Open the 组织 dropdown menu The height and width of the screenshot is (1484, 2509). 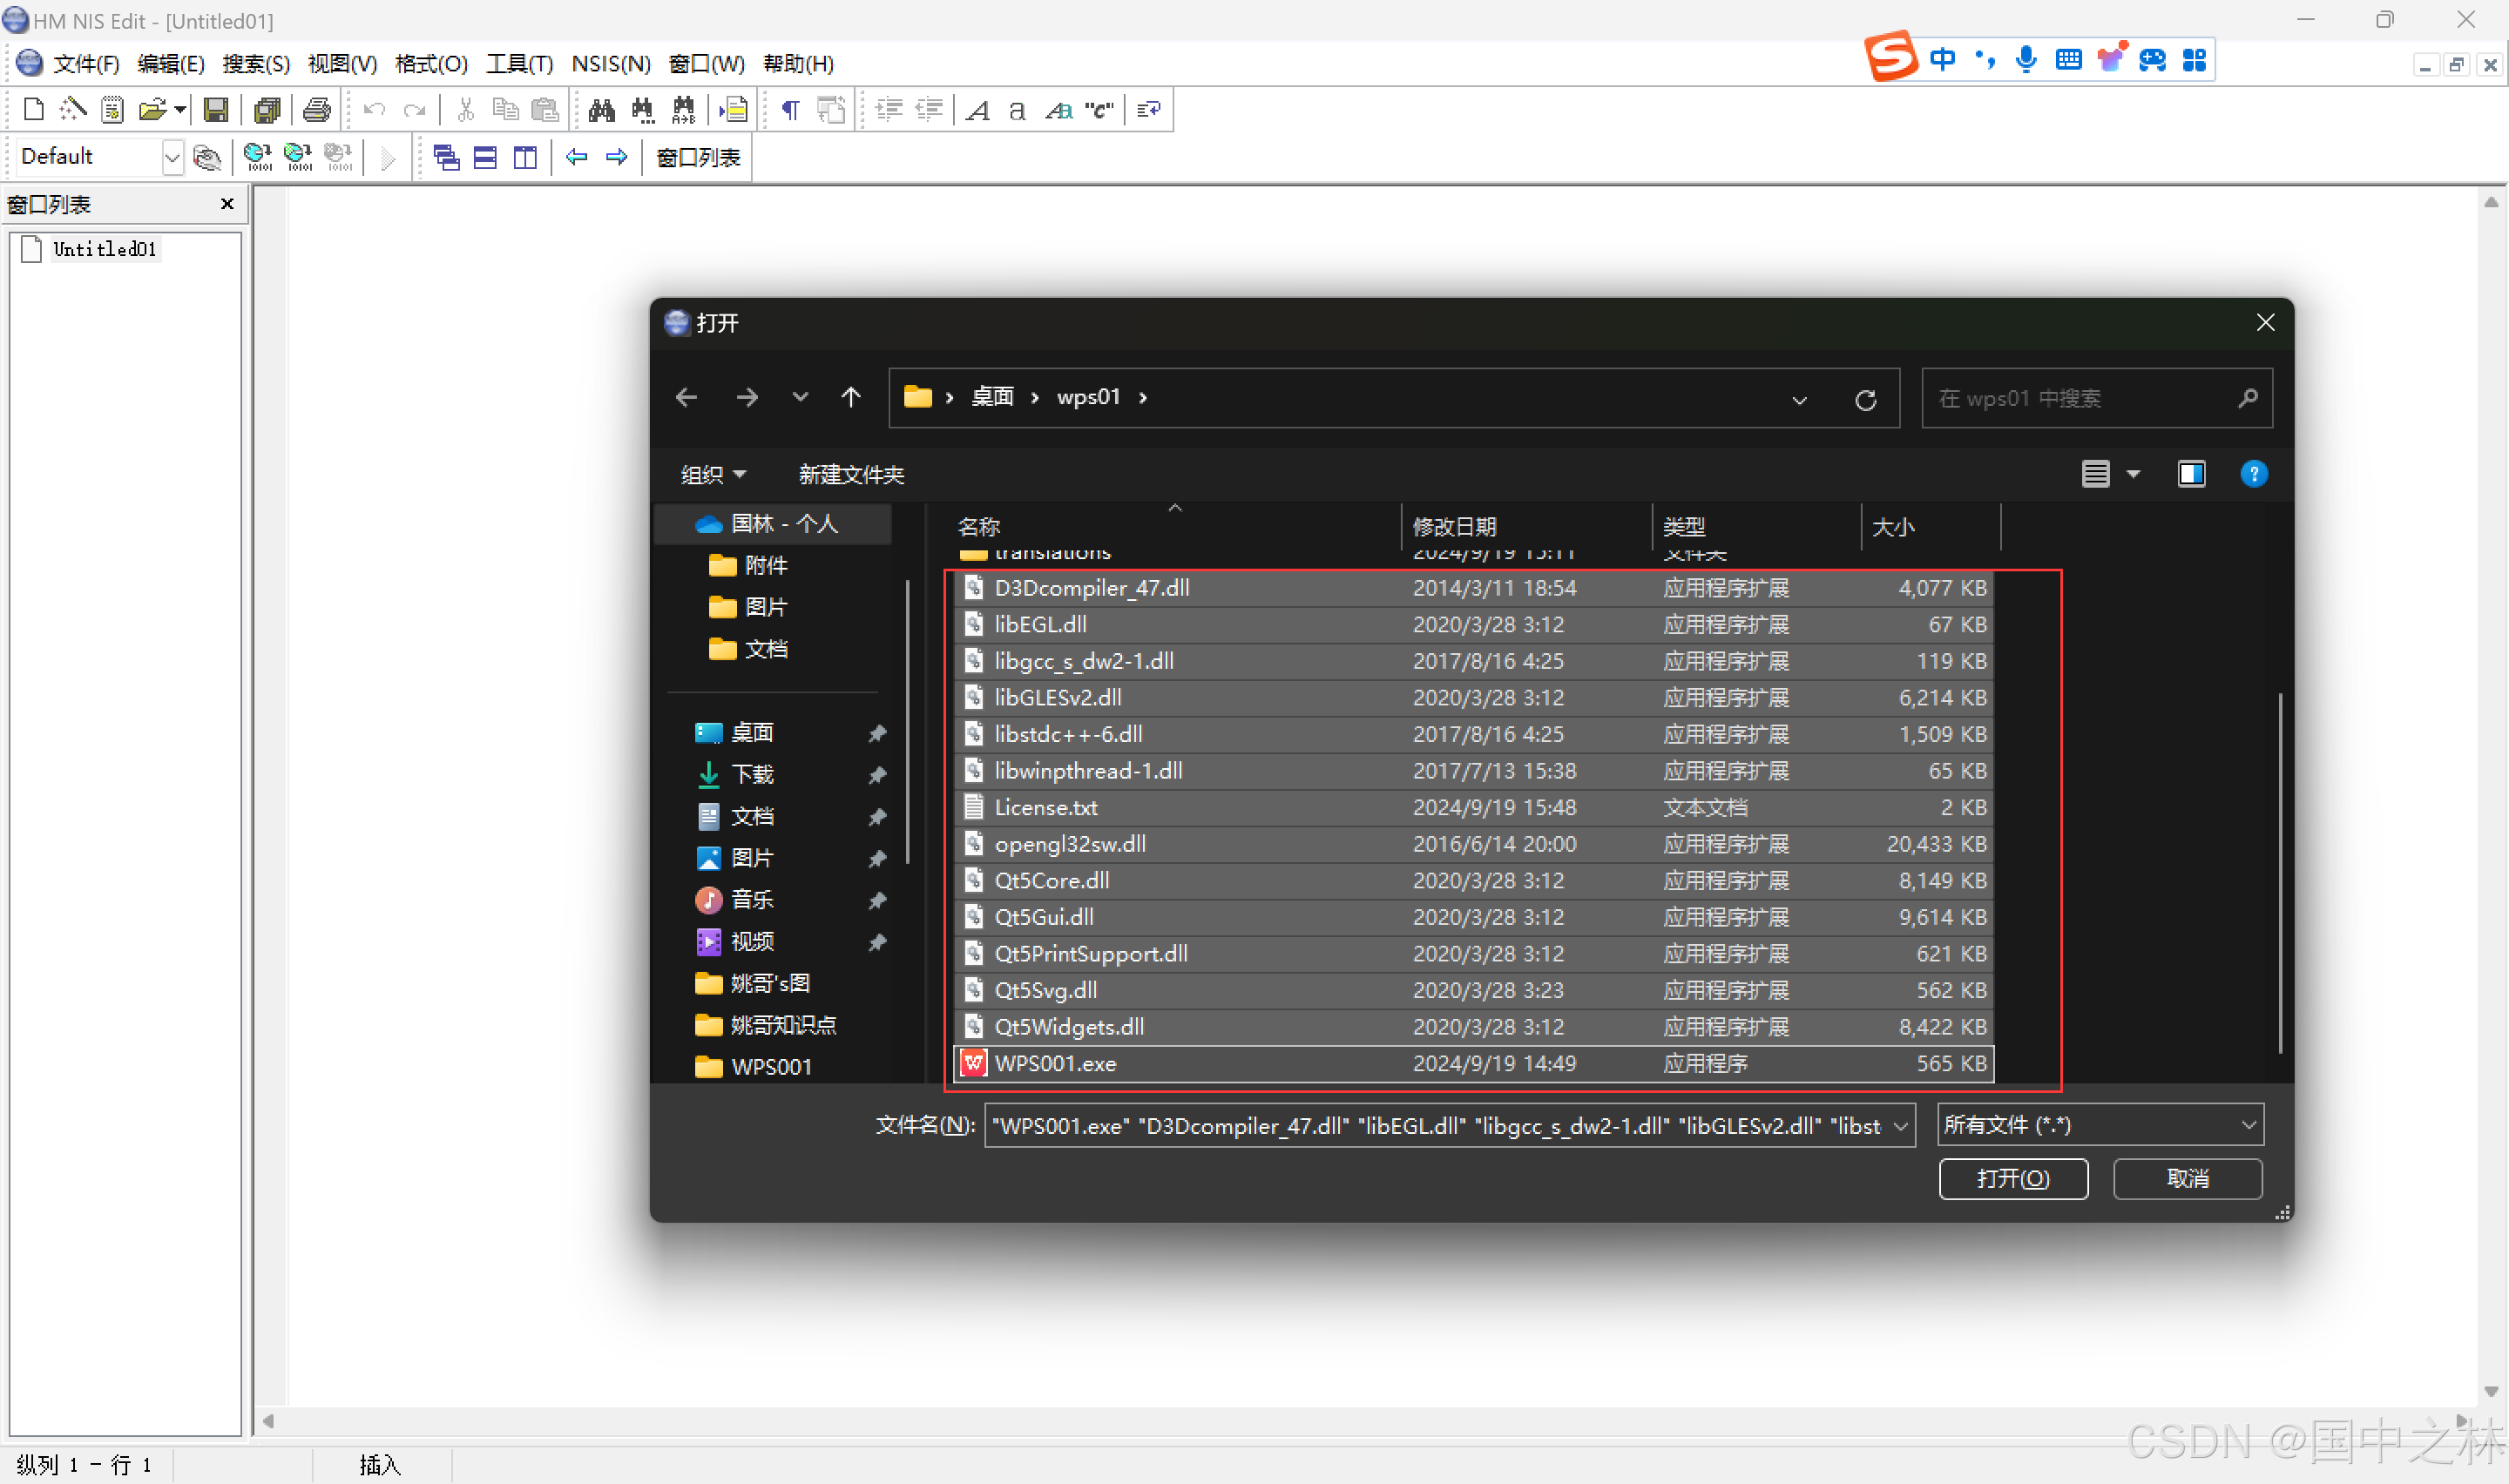coord(714,474)
